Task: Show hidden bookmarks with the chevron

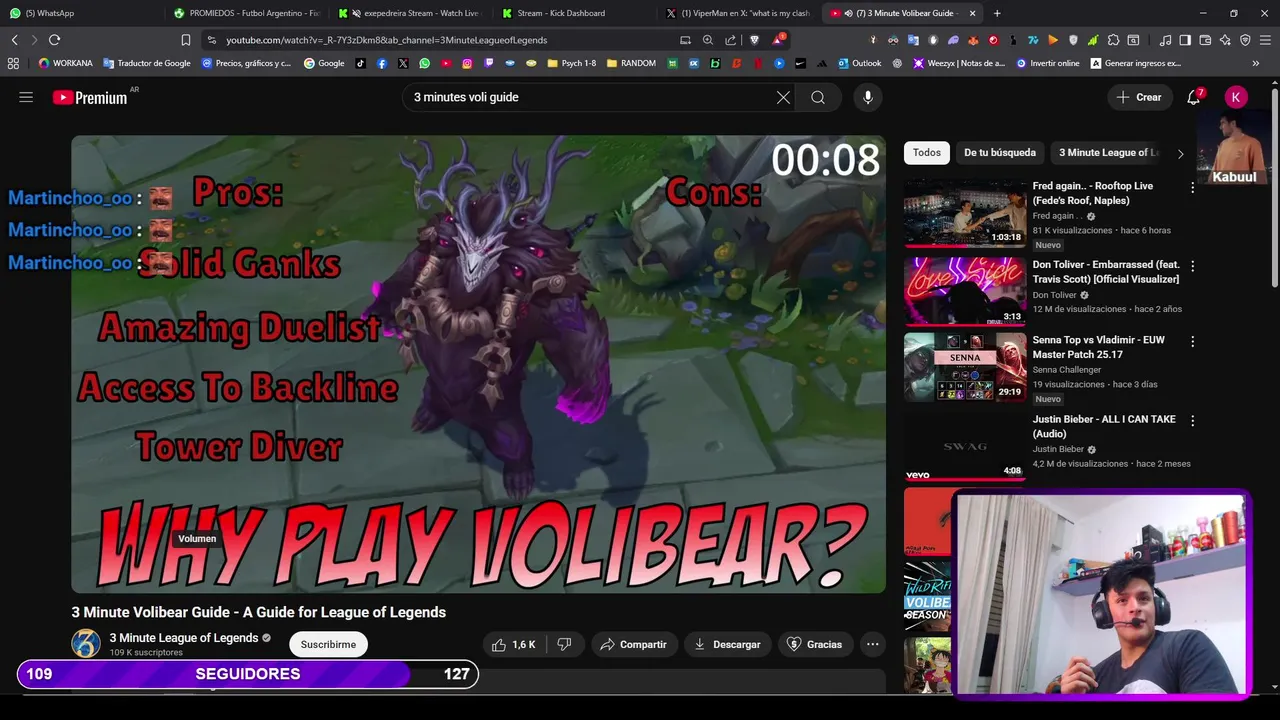Action: (x=1256, y=63)
